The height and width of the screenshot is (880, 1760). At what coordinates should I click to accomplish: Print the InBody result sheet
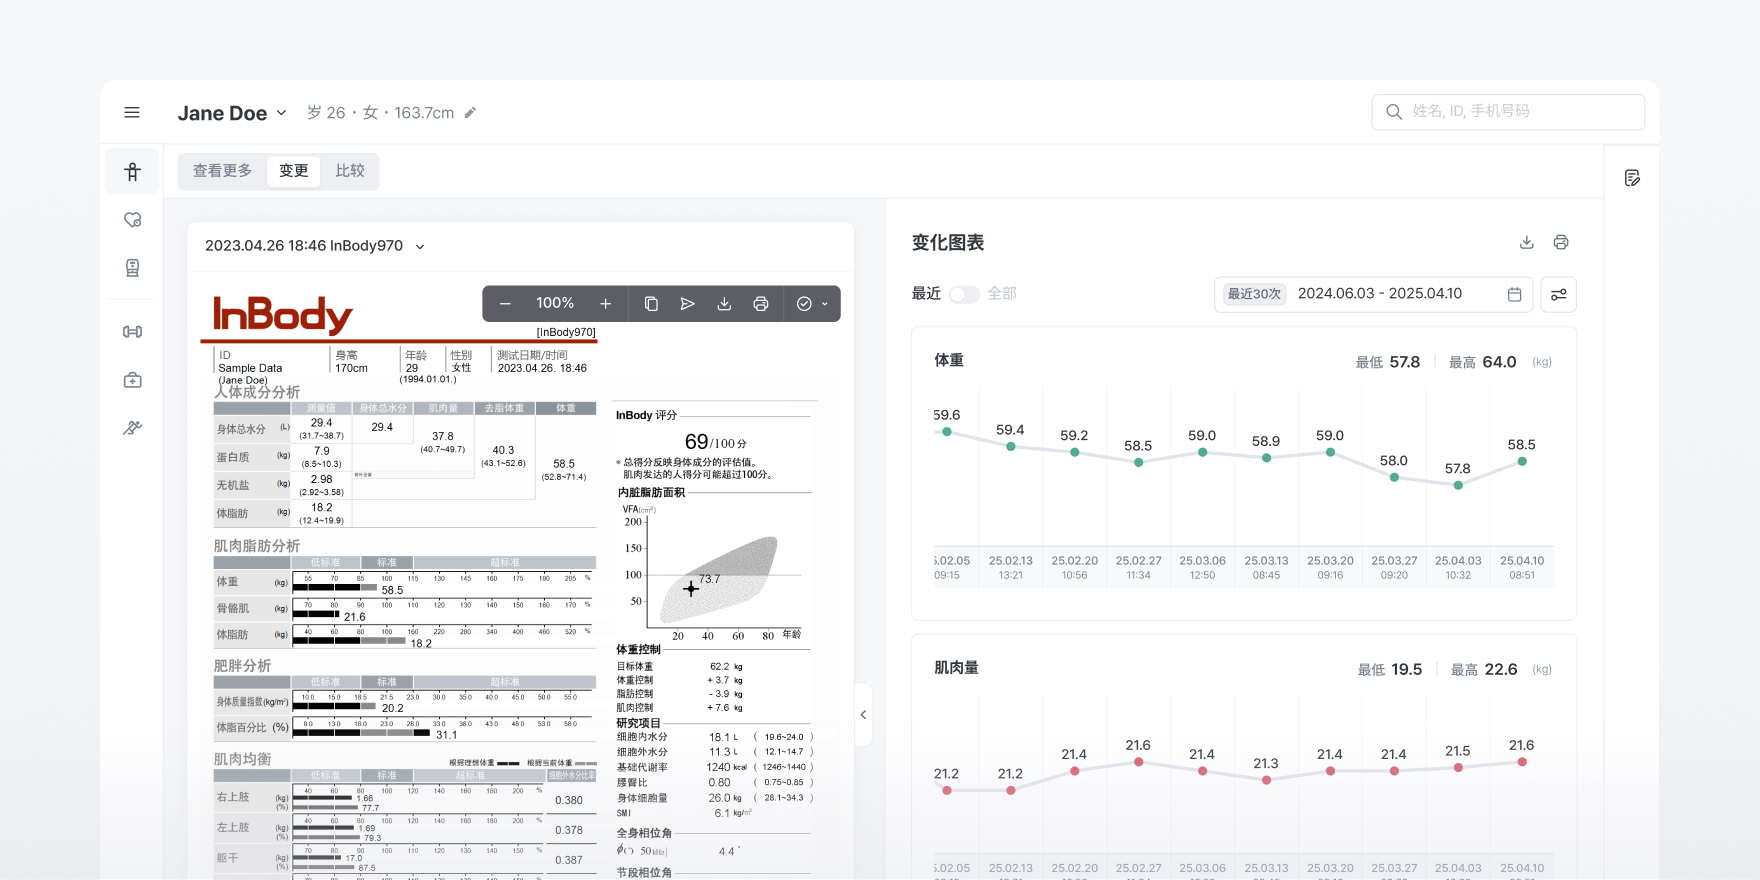761,304
